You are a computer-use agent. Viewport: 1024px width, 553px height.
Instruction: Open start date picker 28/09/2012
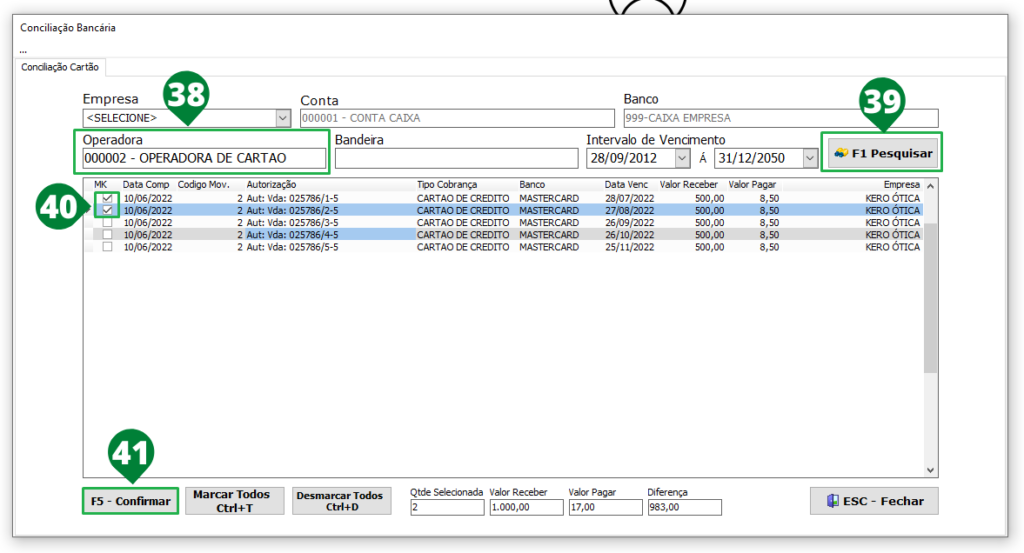point(682,158)
